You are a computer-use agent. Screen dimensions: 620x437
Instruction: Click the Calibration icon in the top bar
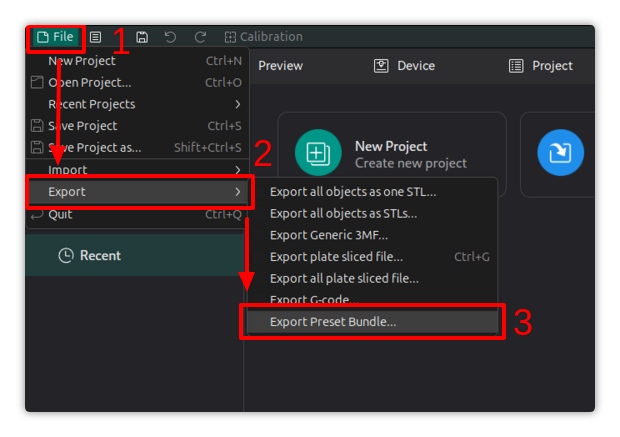[230, 37]
